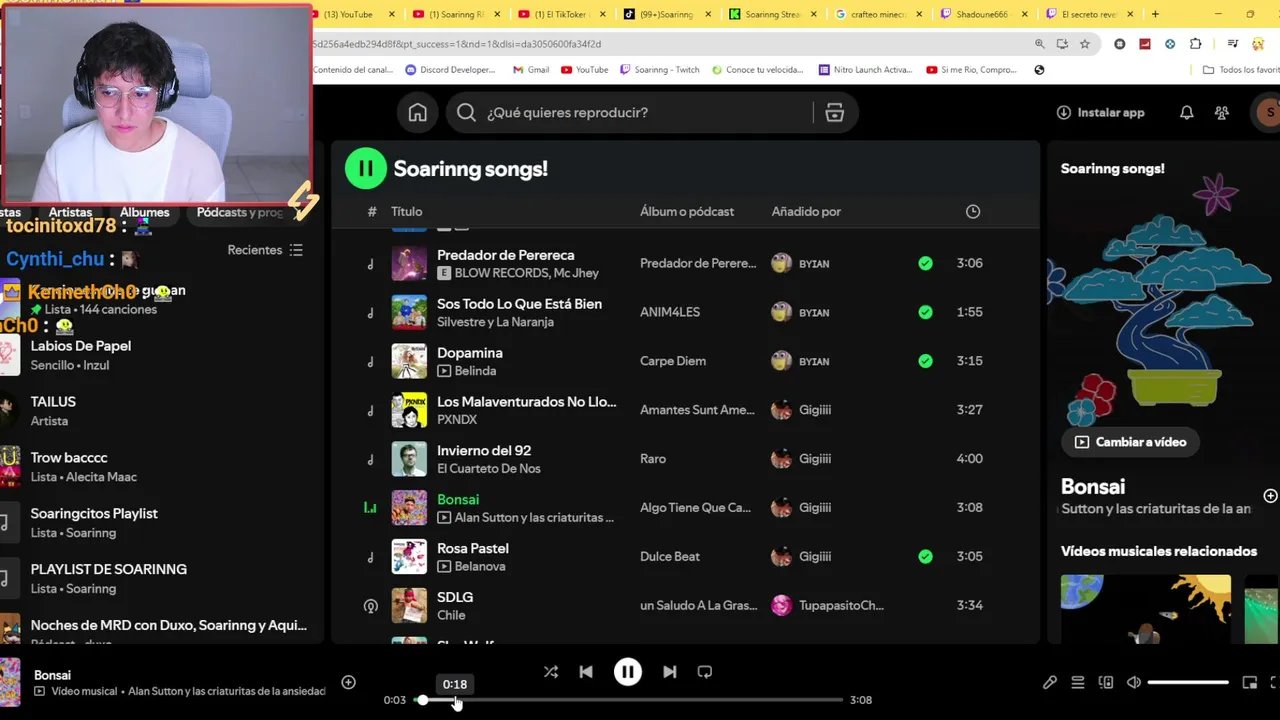
Task: Bookmark this page with the star icon
Action: [1085, 44]
